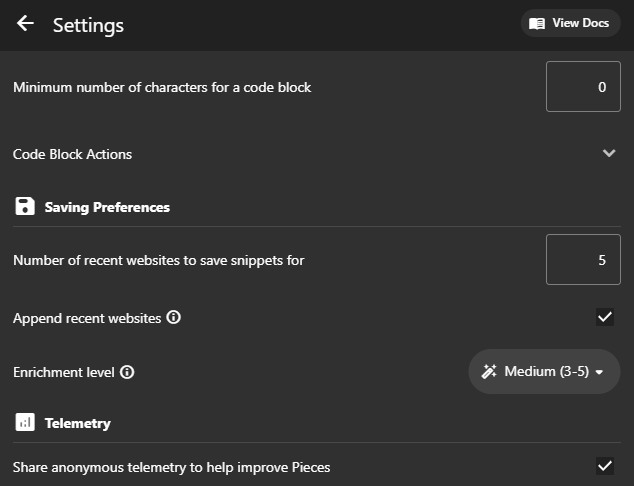Click the Telemetry chart icon
The height and width of the screenshot is (486, 634).
(25, 423)
